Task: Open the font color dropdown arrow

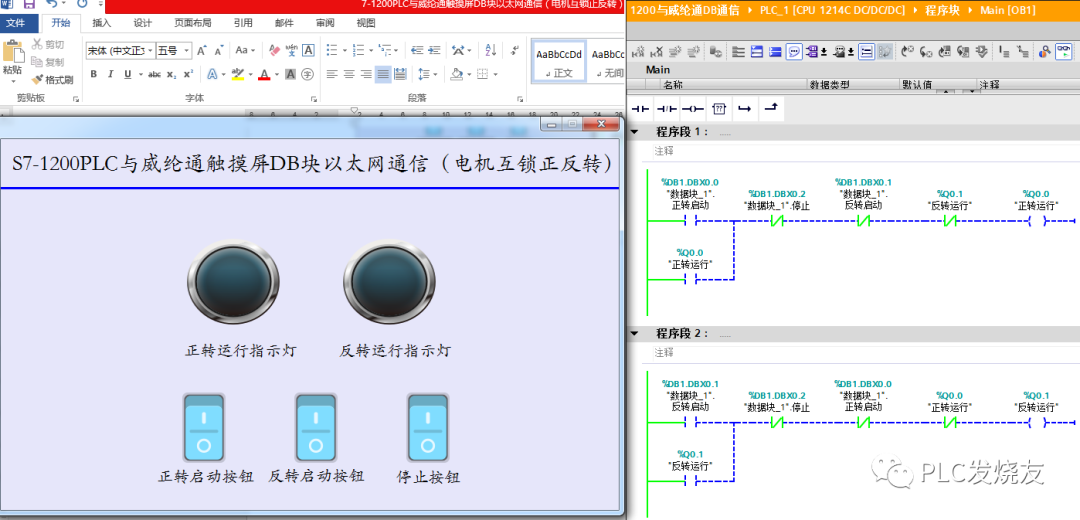Action: click(x=276, y=74)
